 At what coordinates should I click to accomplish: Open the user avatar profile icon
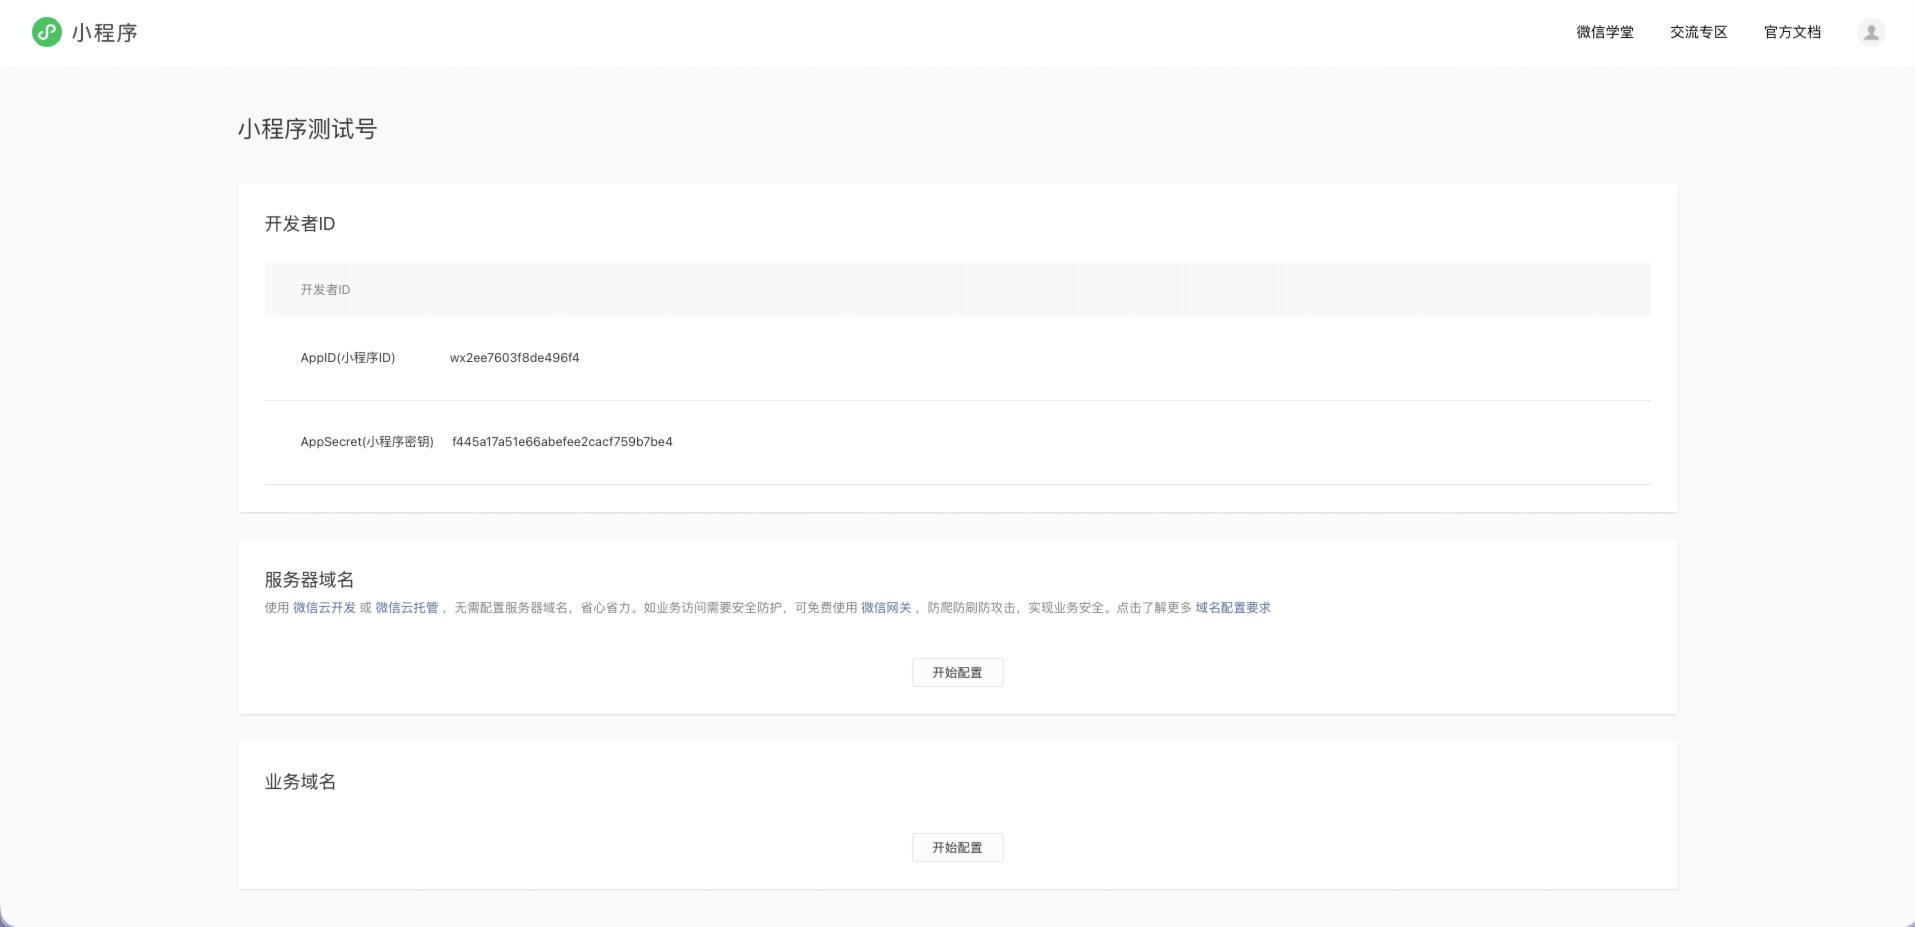tap(1871, 32)
